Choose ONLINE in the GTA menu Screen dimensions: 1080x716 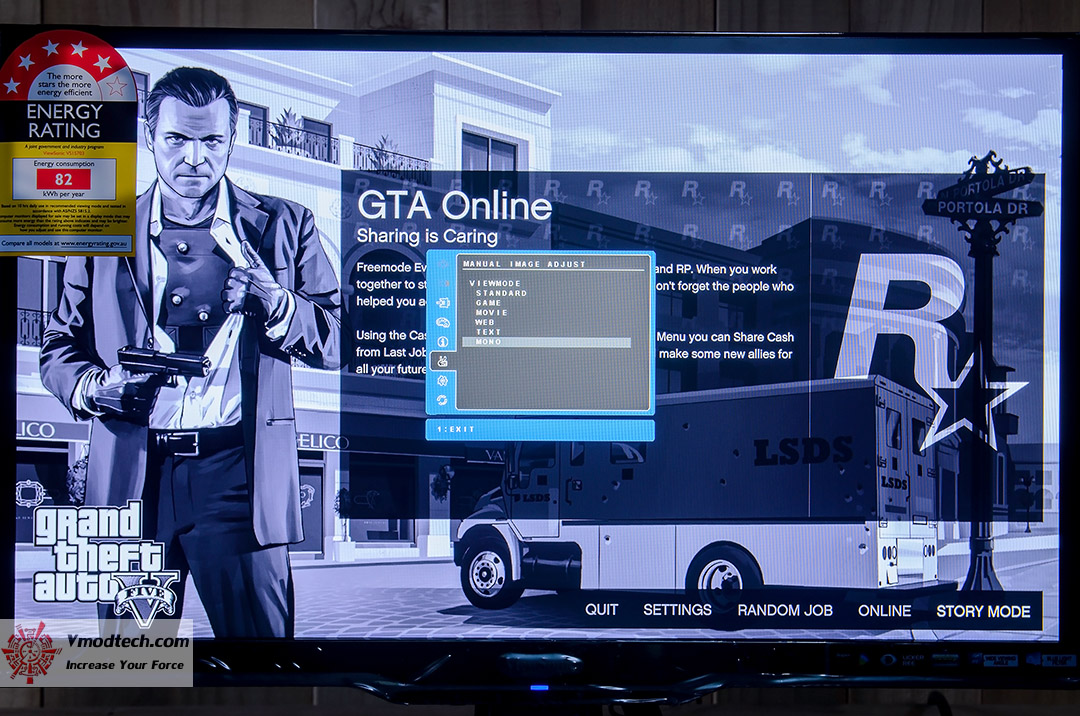(x=884, y=611)
